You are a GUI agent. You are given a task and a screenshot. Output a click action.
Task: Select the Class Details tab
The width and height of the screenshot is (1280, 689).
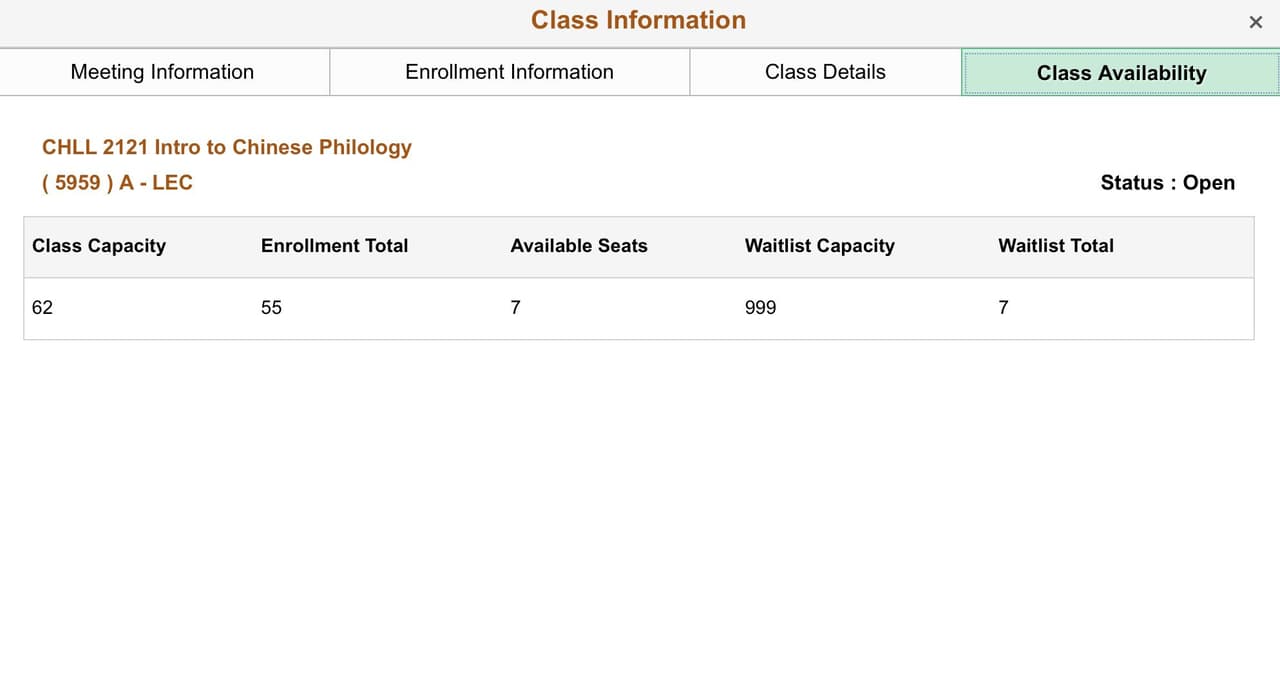(x=825, y=71)
